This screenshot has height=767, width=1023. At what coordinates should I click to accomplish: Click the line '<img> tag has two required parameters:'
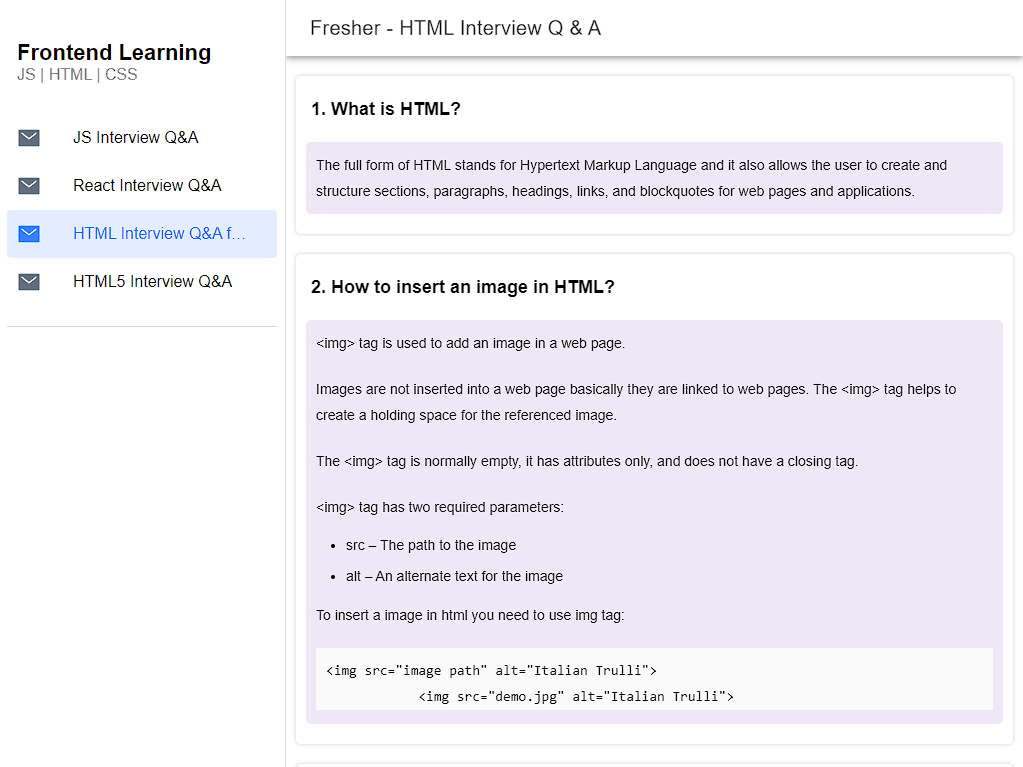(440, 507)
